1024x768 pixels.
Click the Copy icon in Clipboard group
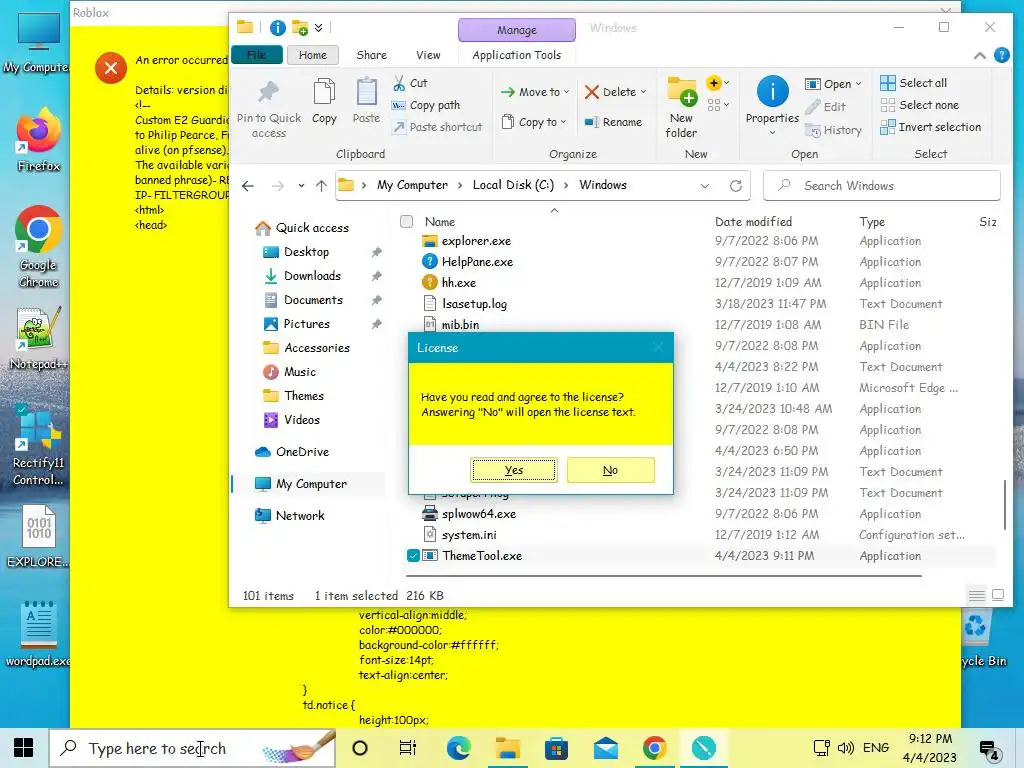pos(324,93)
